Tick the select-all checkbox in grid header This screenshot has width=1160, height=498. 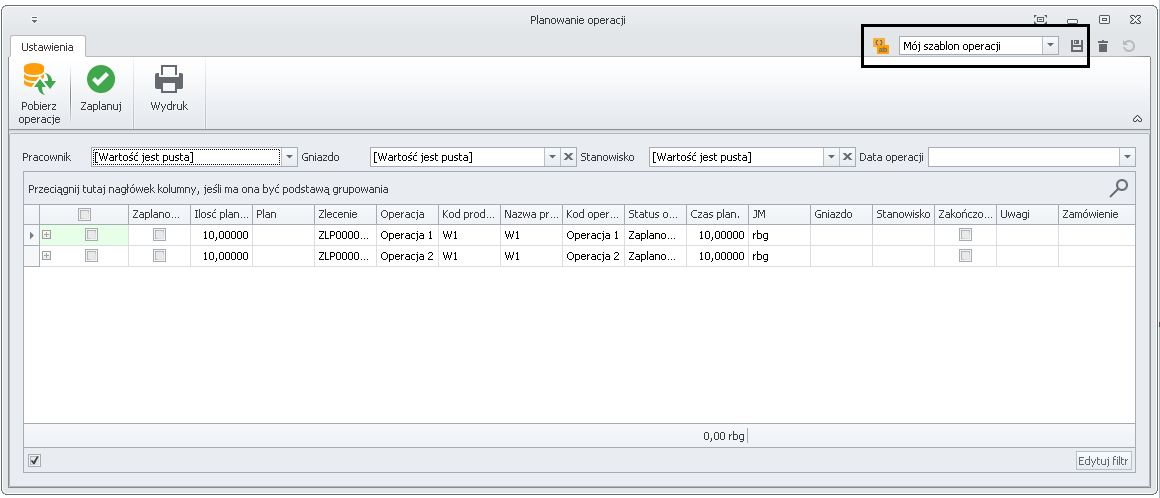85,214
